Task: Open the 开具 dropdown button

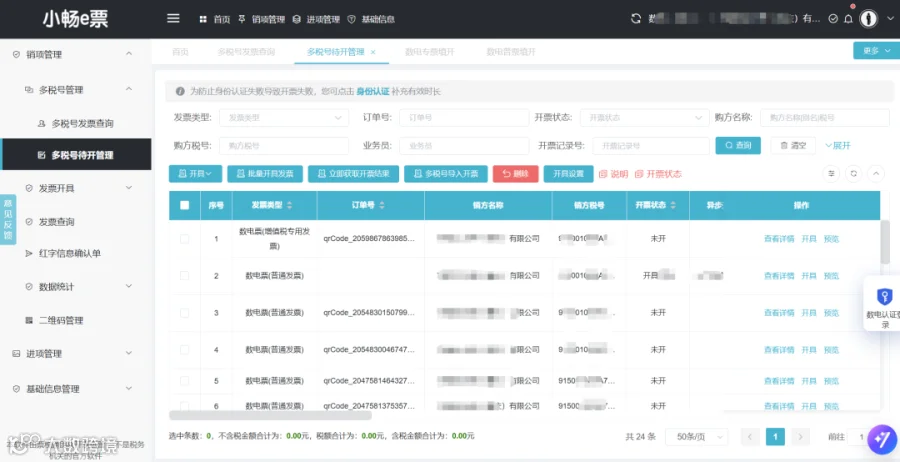Action: [195, 174]
